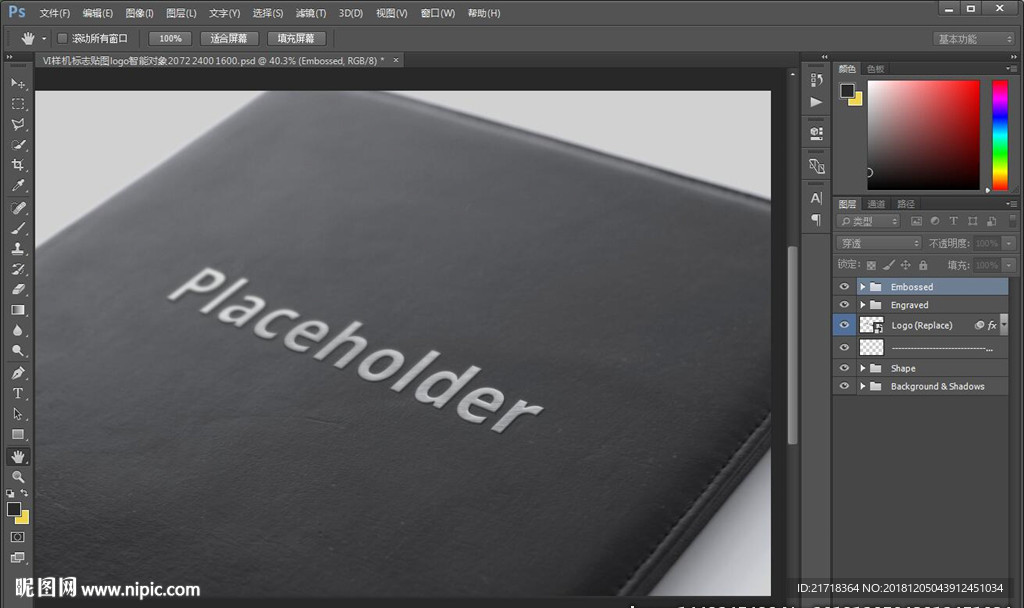Select the Eyedropper tool
This screenshot has height=608, width=1024.
pos(18,187)
